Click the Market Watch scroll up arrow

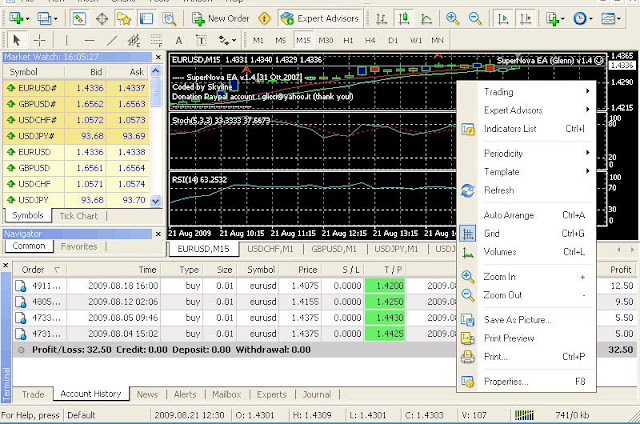point(156,71)
